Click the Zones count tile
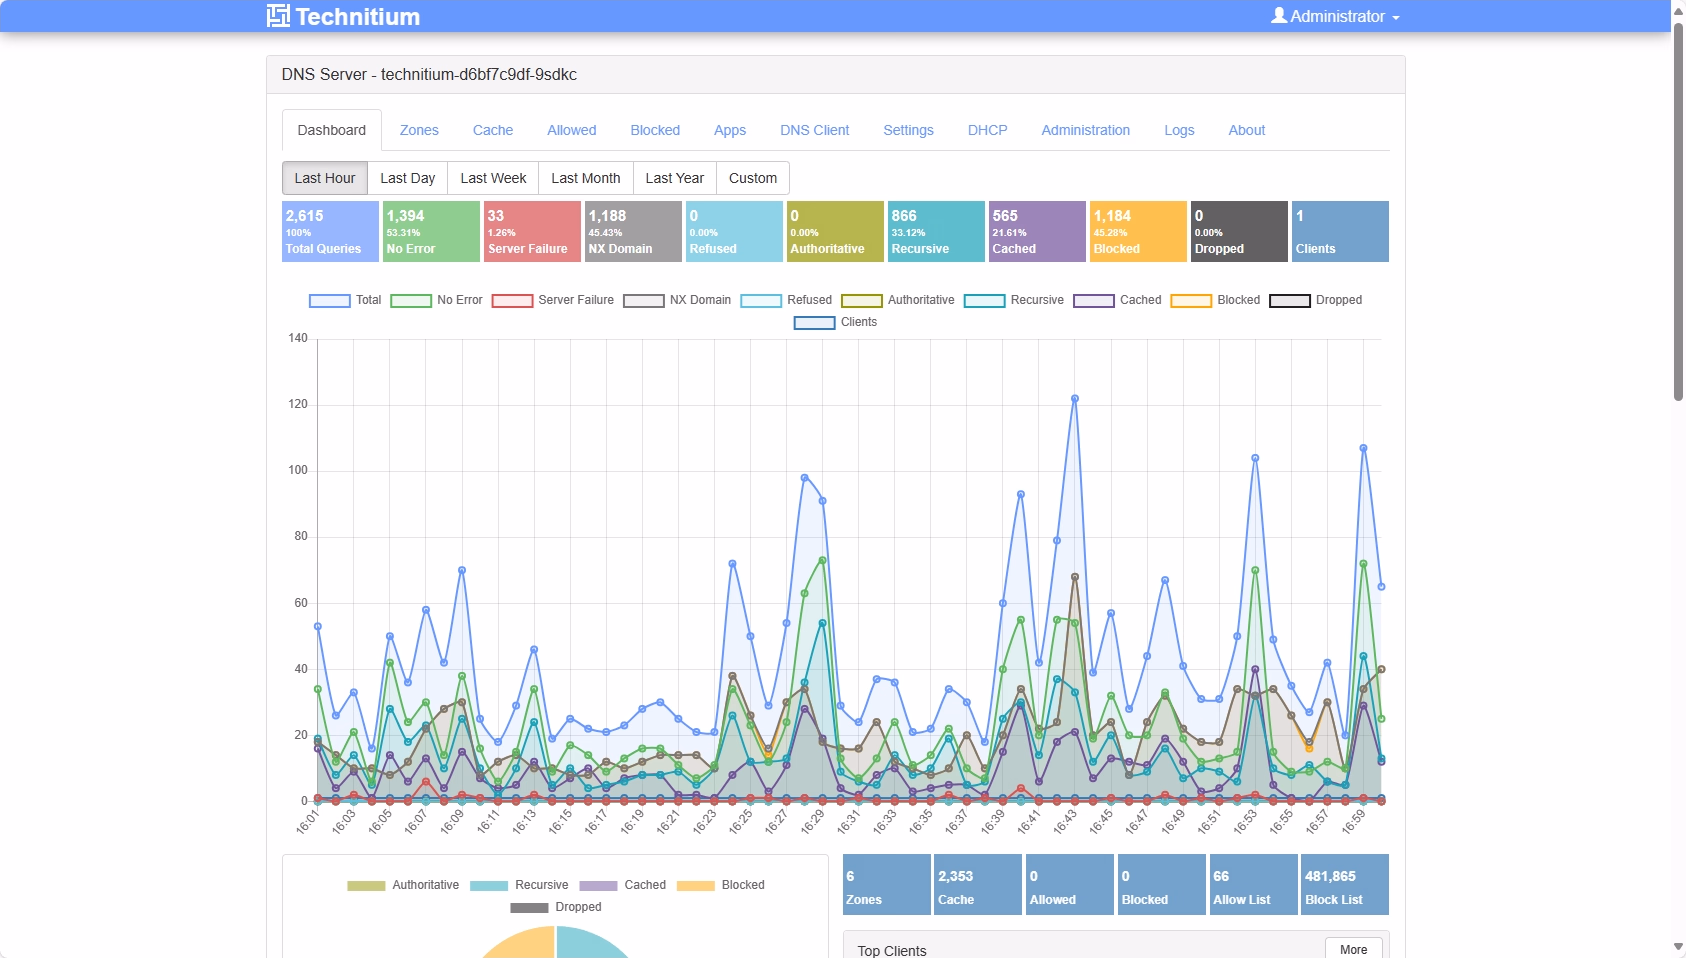Screen dimensions: 1686x958 pos(886,885)
